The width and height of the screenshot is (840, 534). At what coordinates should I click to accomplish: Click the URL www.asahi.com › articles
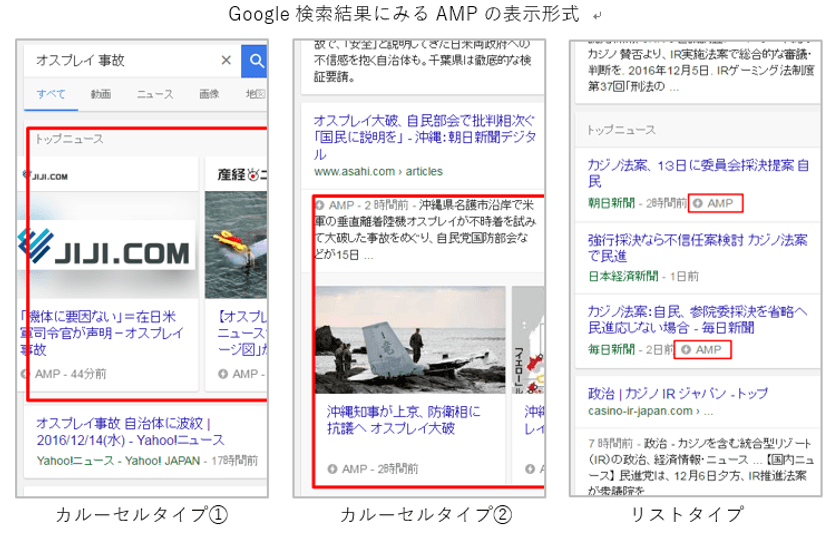coord(378,171)
